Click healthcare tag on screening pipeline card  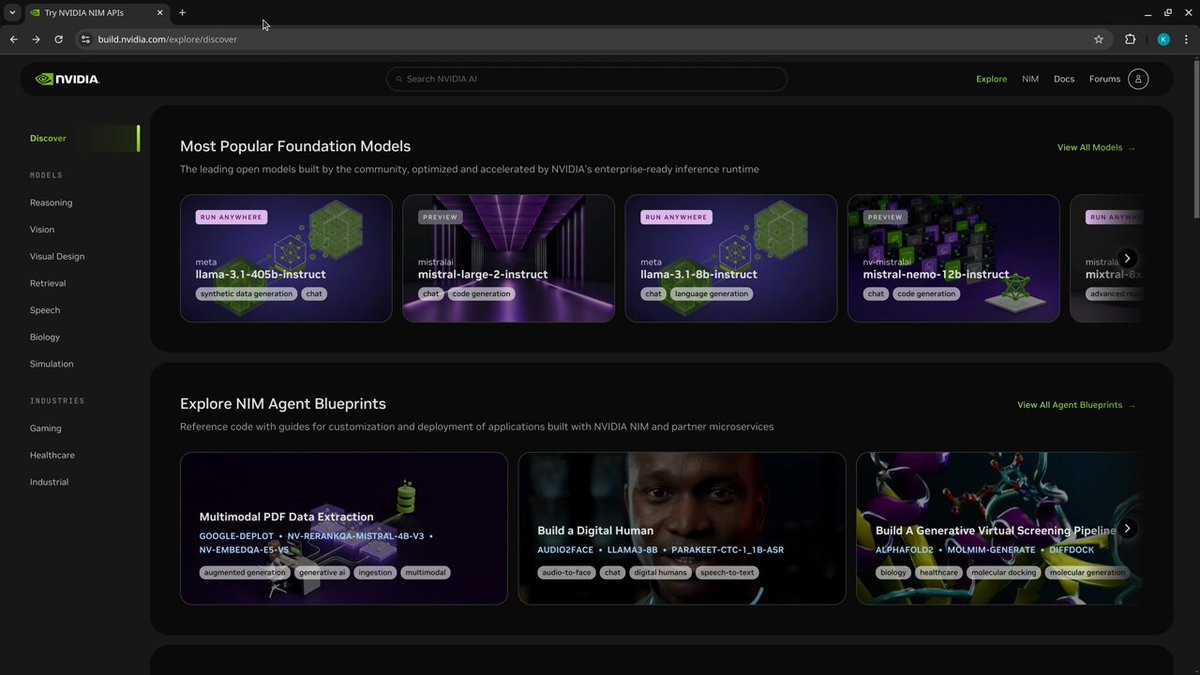[938, 573]
